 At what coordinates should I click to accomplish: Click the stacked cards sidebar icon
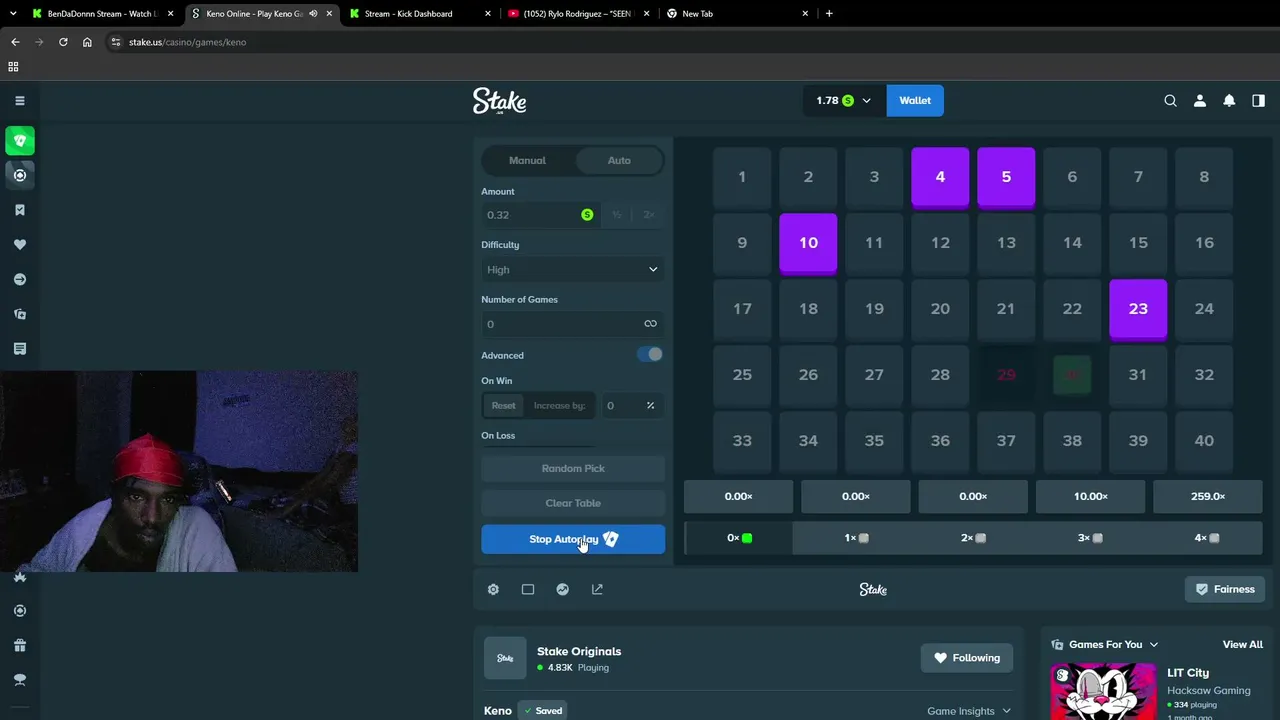(x=20, y=314)
